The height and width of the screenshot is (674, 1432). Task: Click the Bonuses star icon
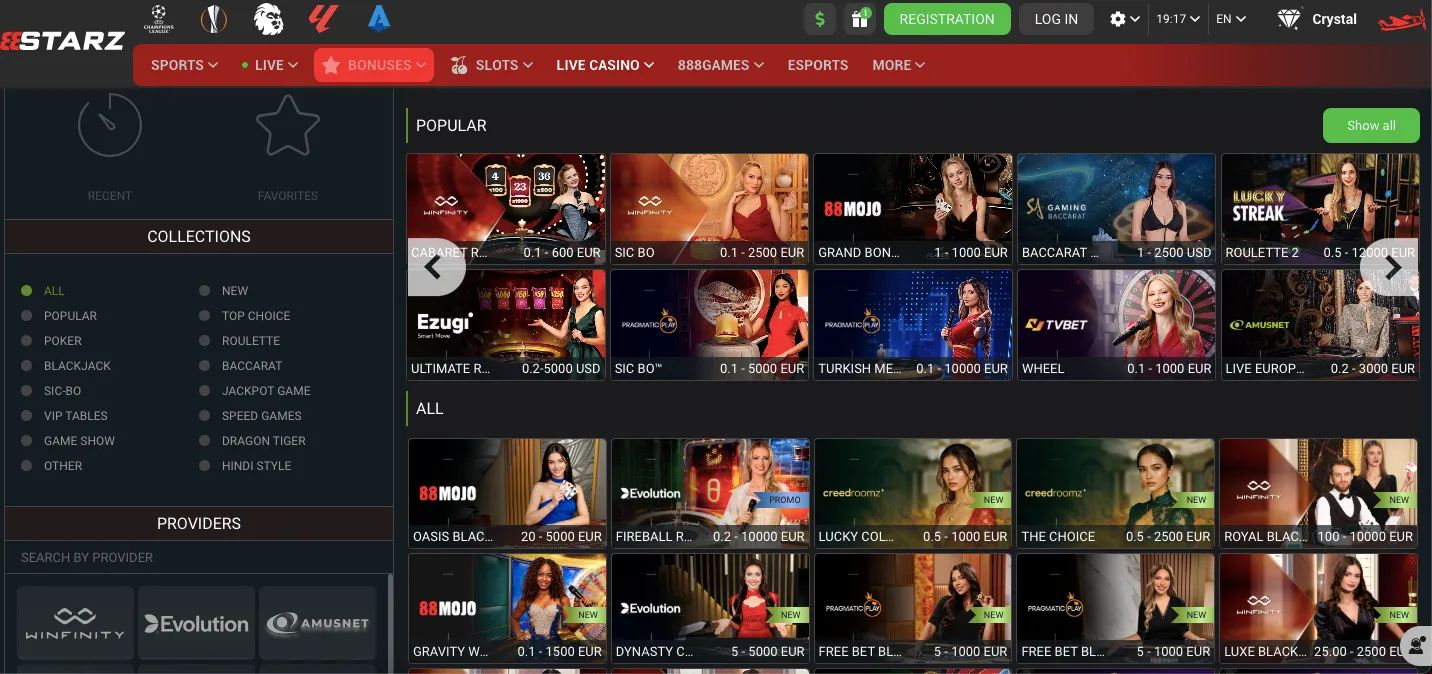(331, 65)
